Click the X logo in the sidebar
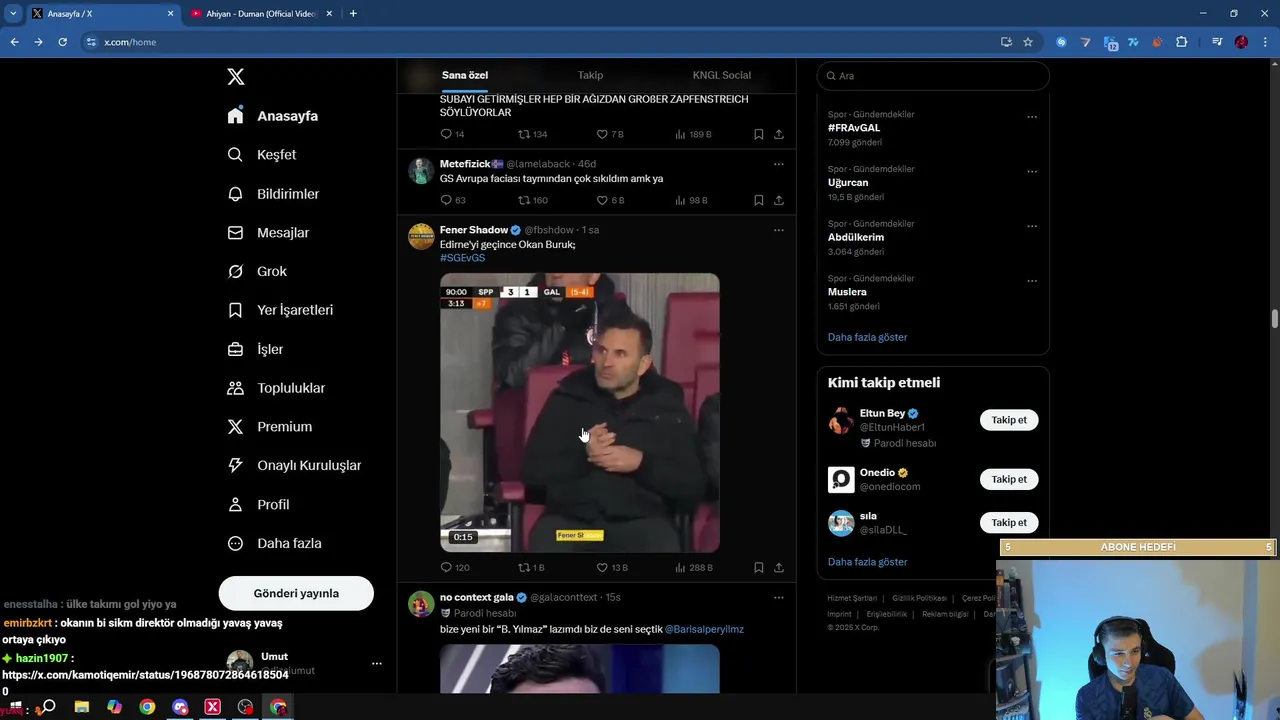Viewport: 1280px width, 720px height. tap(235, 77)
